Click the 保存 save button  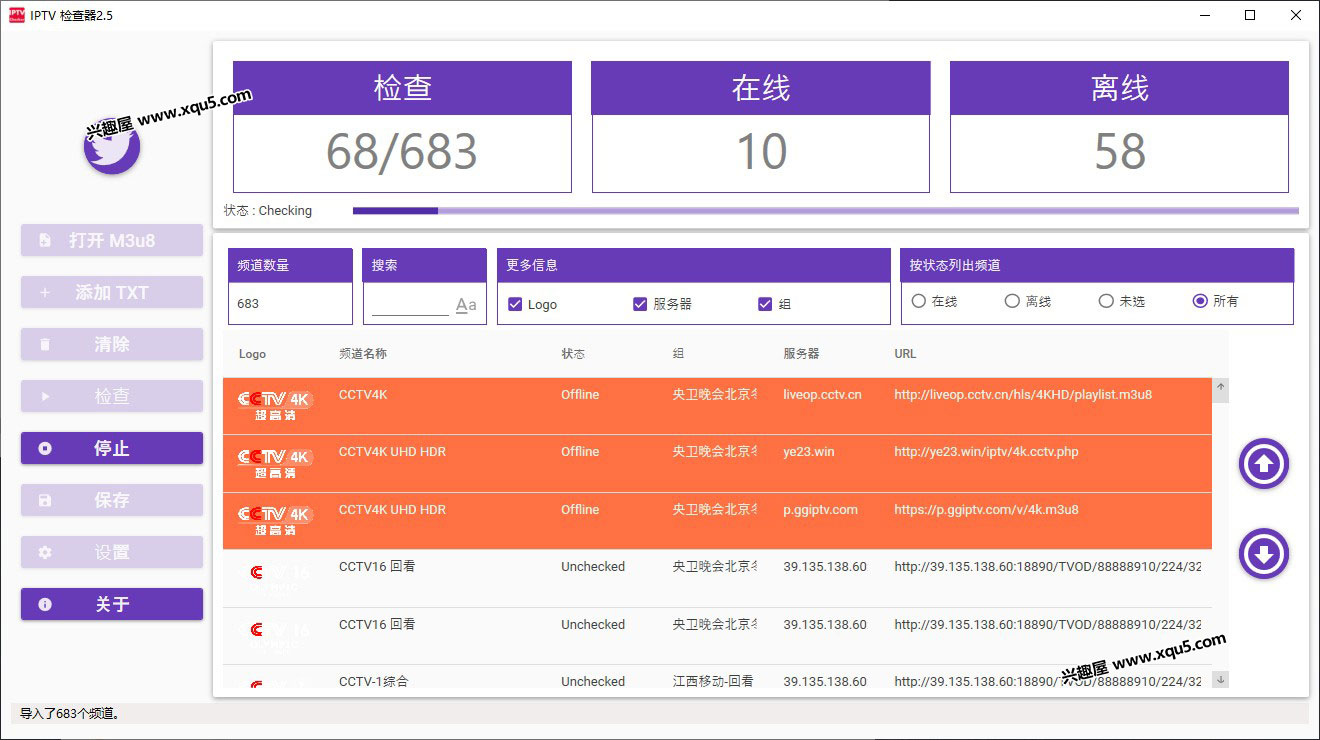coord(112,500)
